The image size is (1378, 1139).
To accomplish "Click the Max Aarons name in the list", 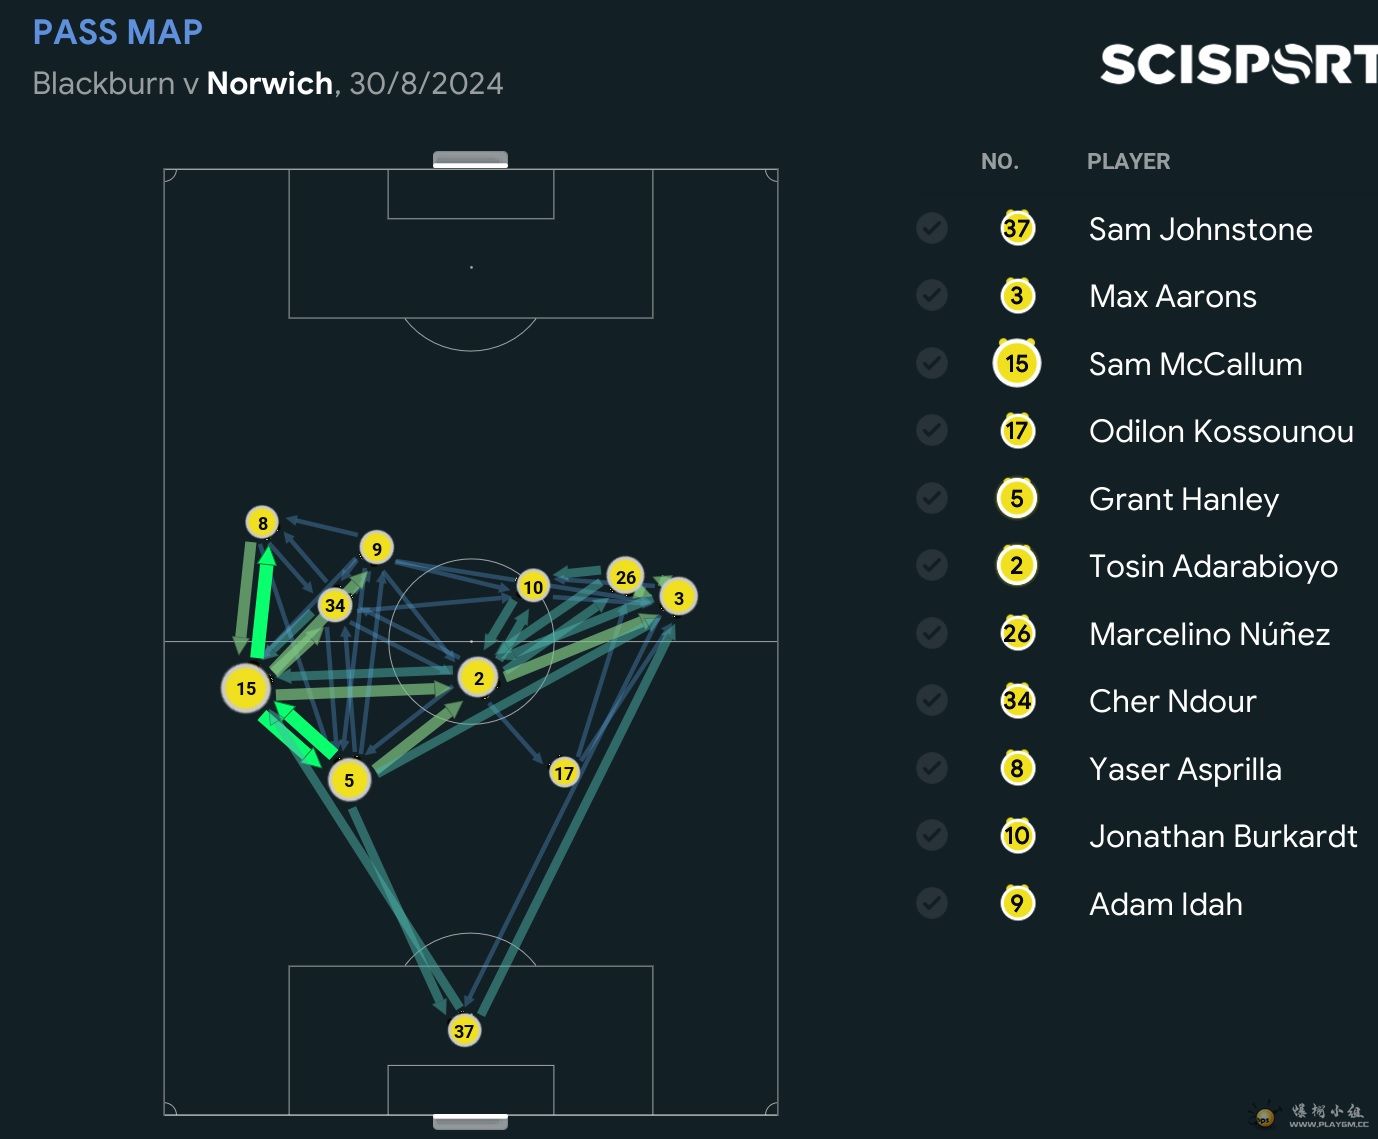I will (x=1172, y=297).
